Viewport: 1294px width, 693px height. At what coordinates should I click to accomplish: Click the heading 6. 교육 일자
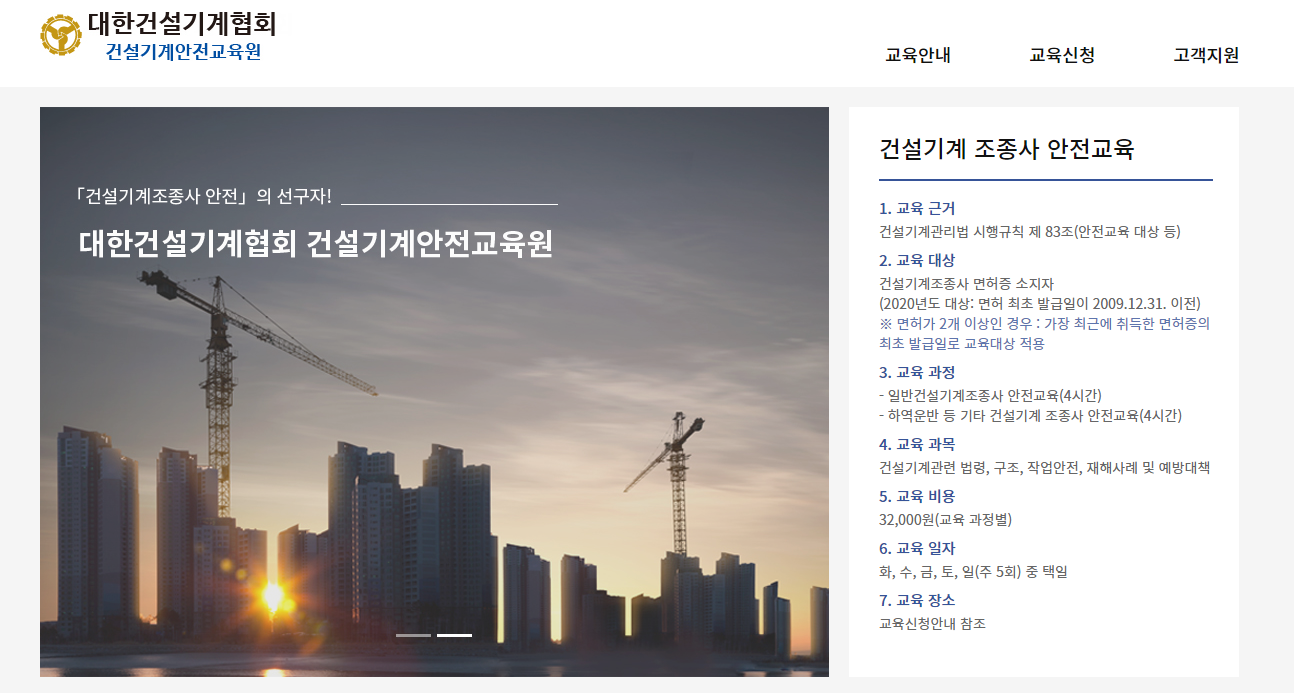click(x=917, y=548)
